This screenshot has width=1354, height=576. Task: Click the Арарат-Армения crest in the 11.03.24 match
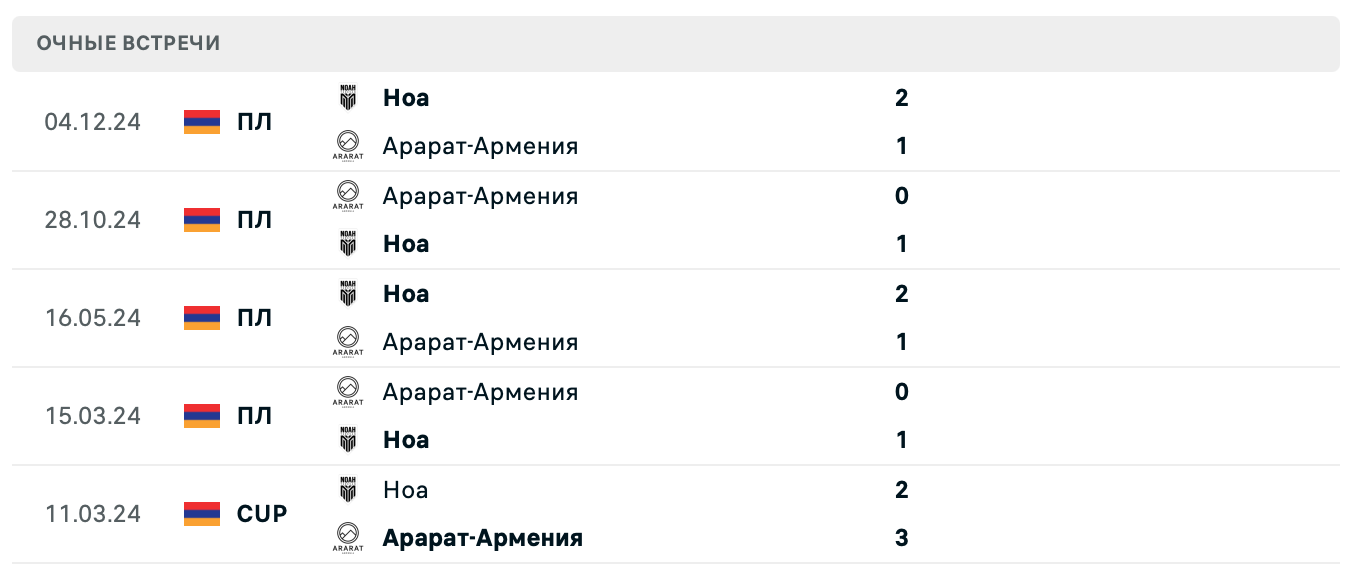point(347,537)
